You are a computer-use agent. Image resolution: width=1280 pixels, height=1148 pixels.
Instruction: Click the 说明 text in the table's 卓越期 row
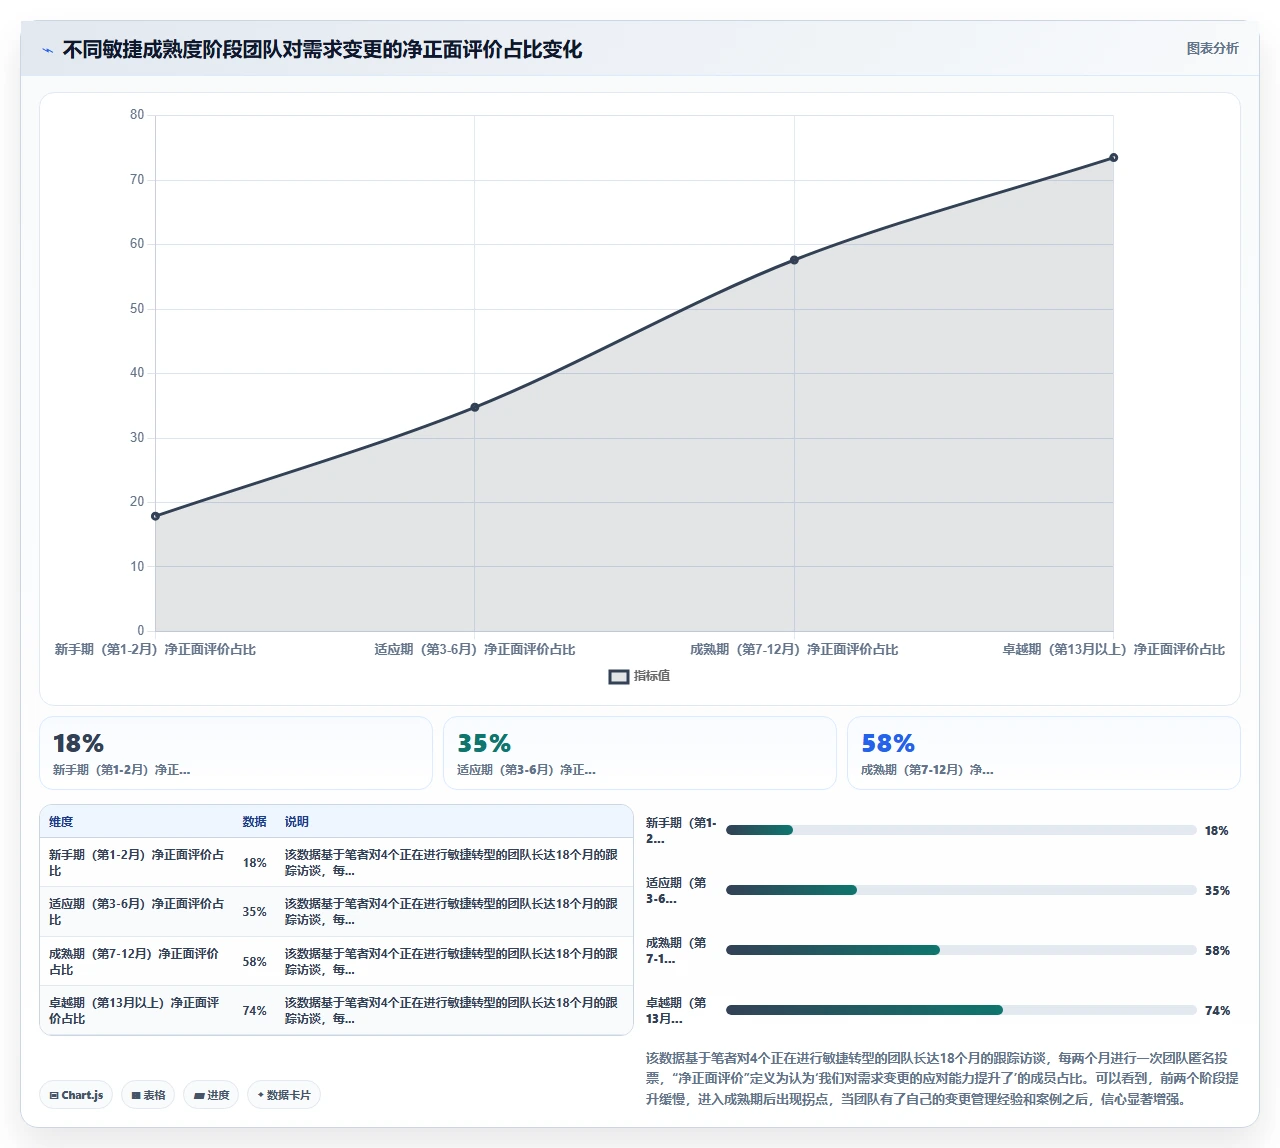pos(452,1011)
